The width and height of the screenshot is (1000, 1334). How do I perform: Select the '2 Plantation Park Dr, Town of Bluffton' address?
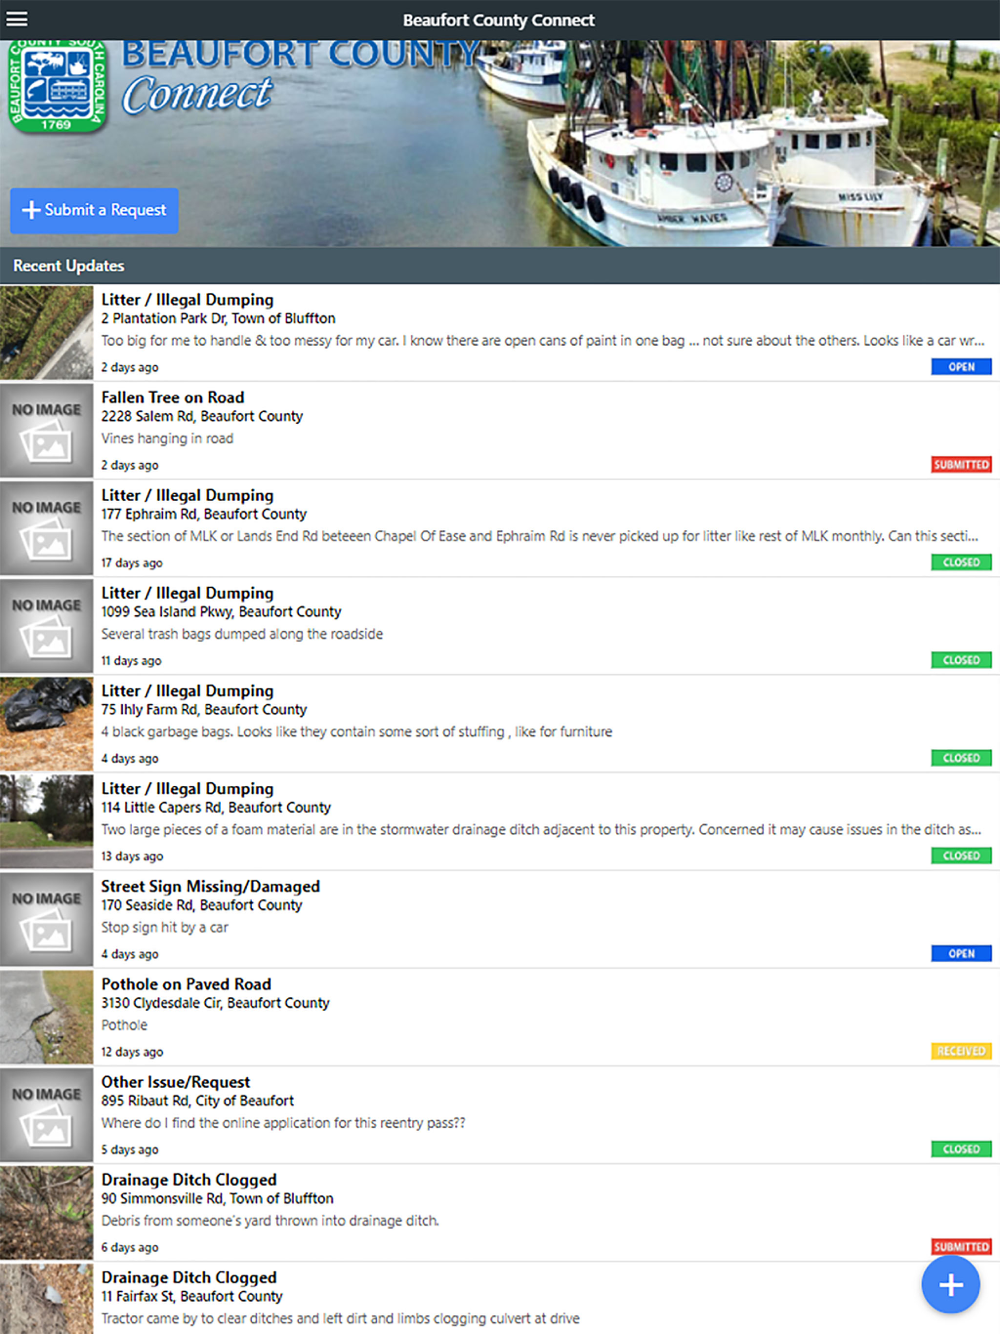click(x=218, y=318)
